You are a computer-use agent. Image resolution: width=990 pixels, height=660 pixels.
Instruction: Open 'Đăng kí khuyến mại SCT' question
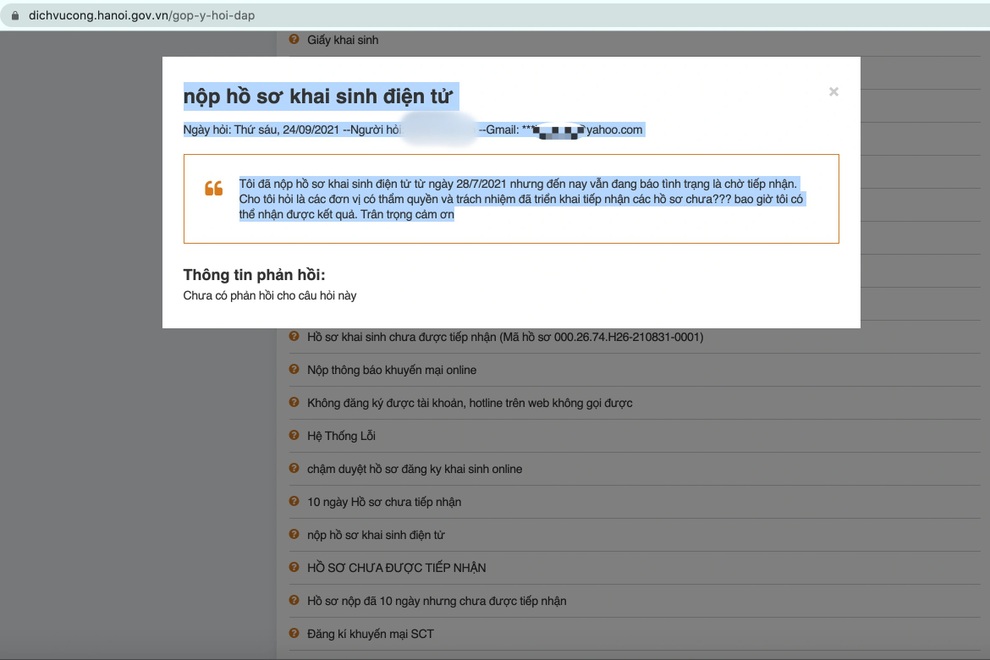pos(370,634)
